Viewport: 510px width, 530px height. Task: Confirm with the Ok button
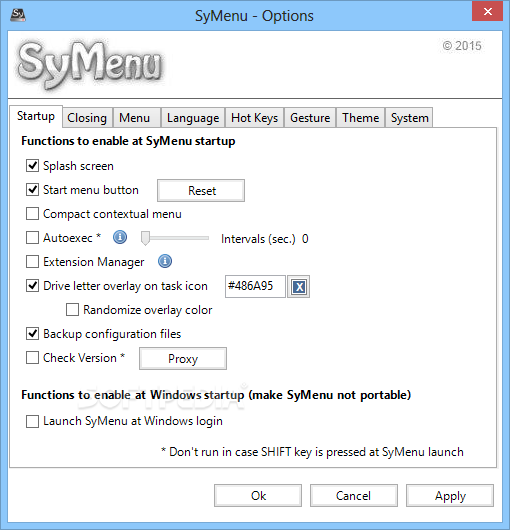click(258, 496)
